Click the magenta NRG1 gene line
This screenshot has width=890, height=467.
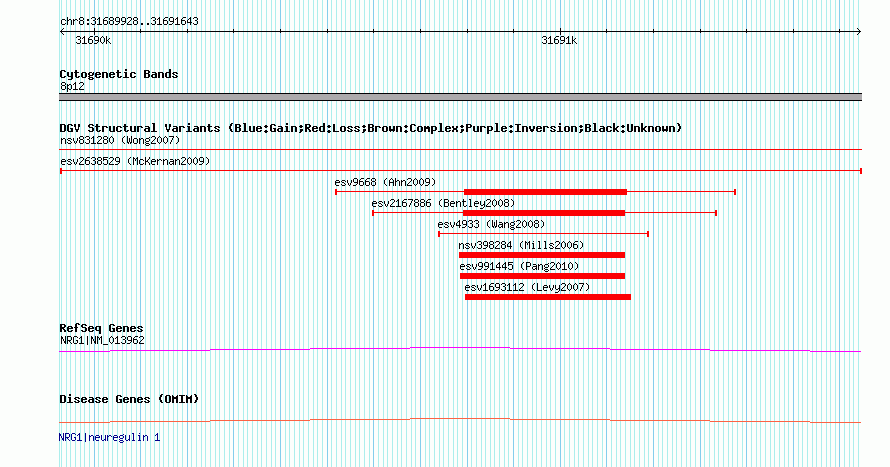pos(460,349)
